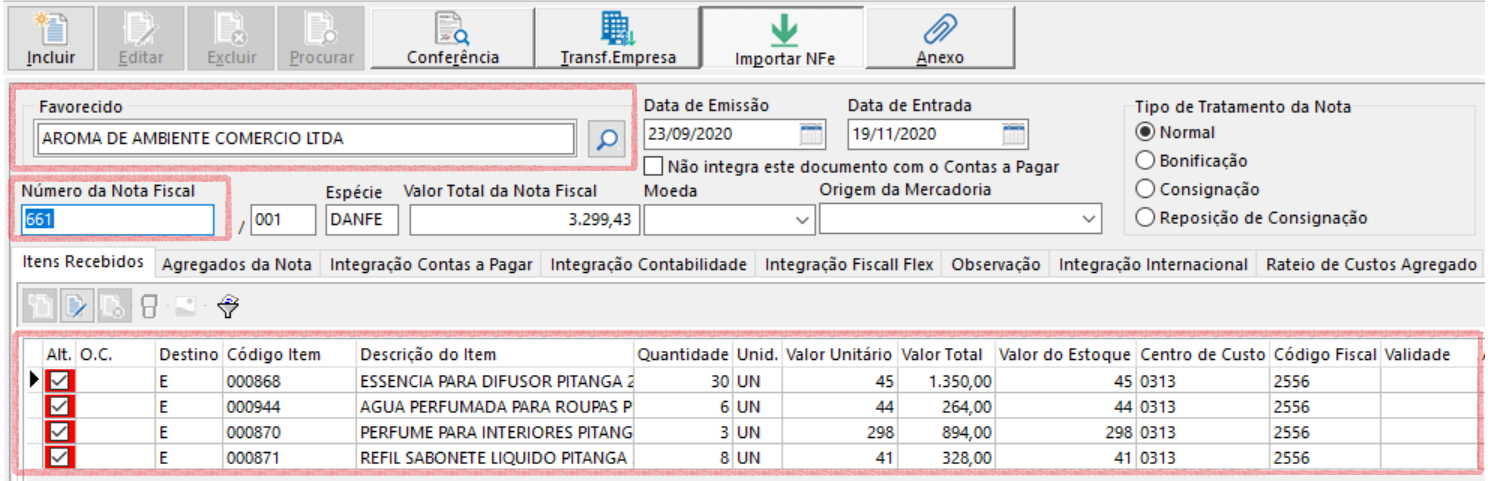Click Valor Unitário column header

pos(839,354)
